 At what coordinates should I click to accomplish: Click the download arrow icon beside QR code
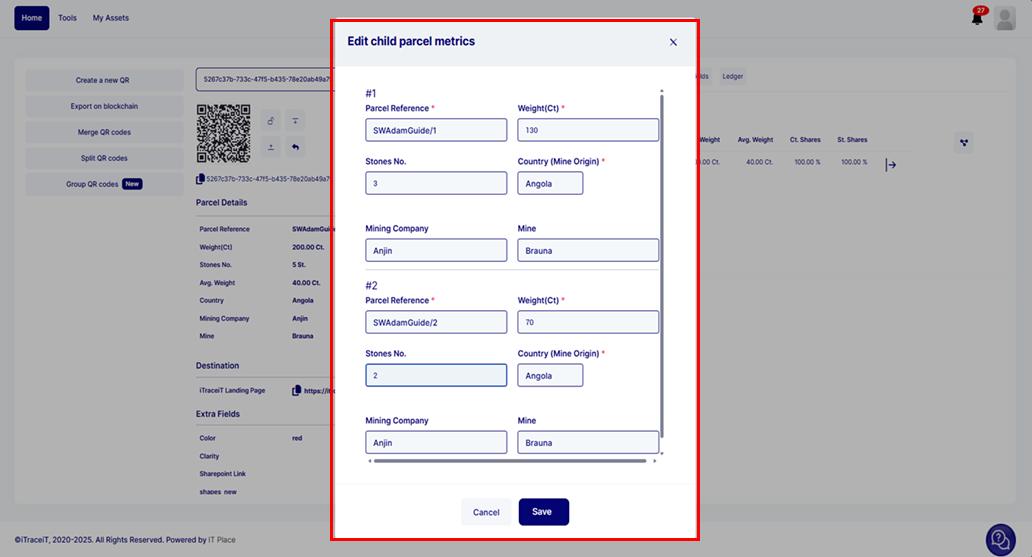(295, 121)
